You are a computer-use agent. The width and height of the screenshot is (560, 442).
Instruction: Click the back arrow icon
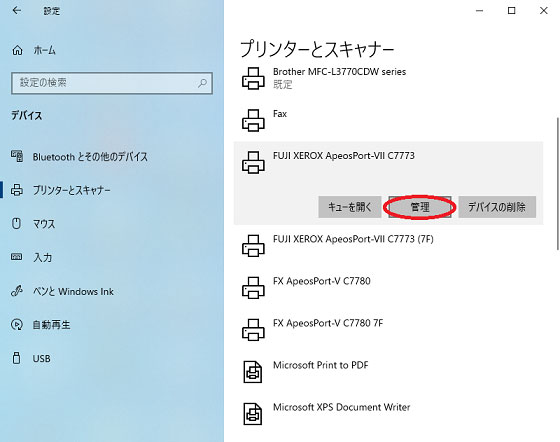click(16, 11)
